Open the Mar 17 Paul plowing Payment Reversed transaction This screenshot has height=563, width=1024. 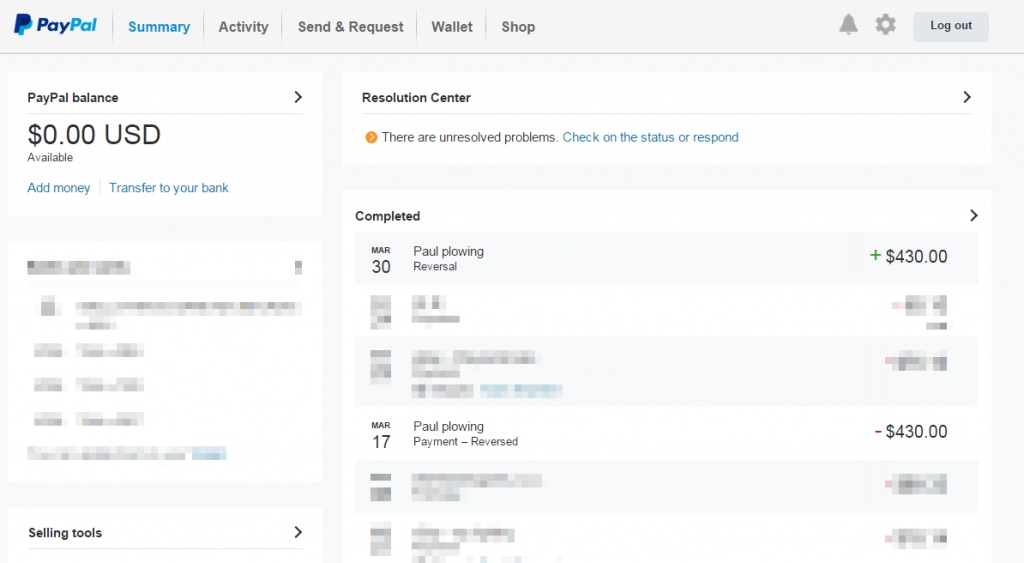666,433
